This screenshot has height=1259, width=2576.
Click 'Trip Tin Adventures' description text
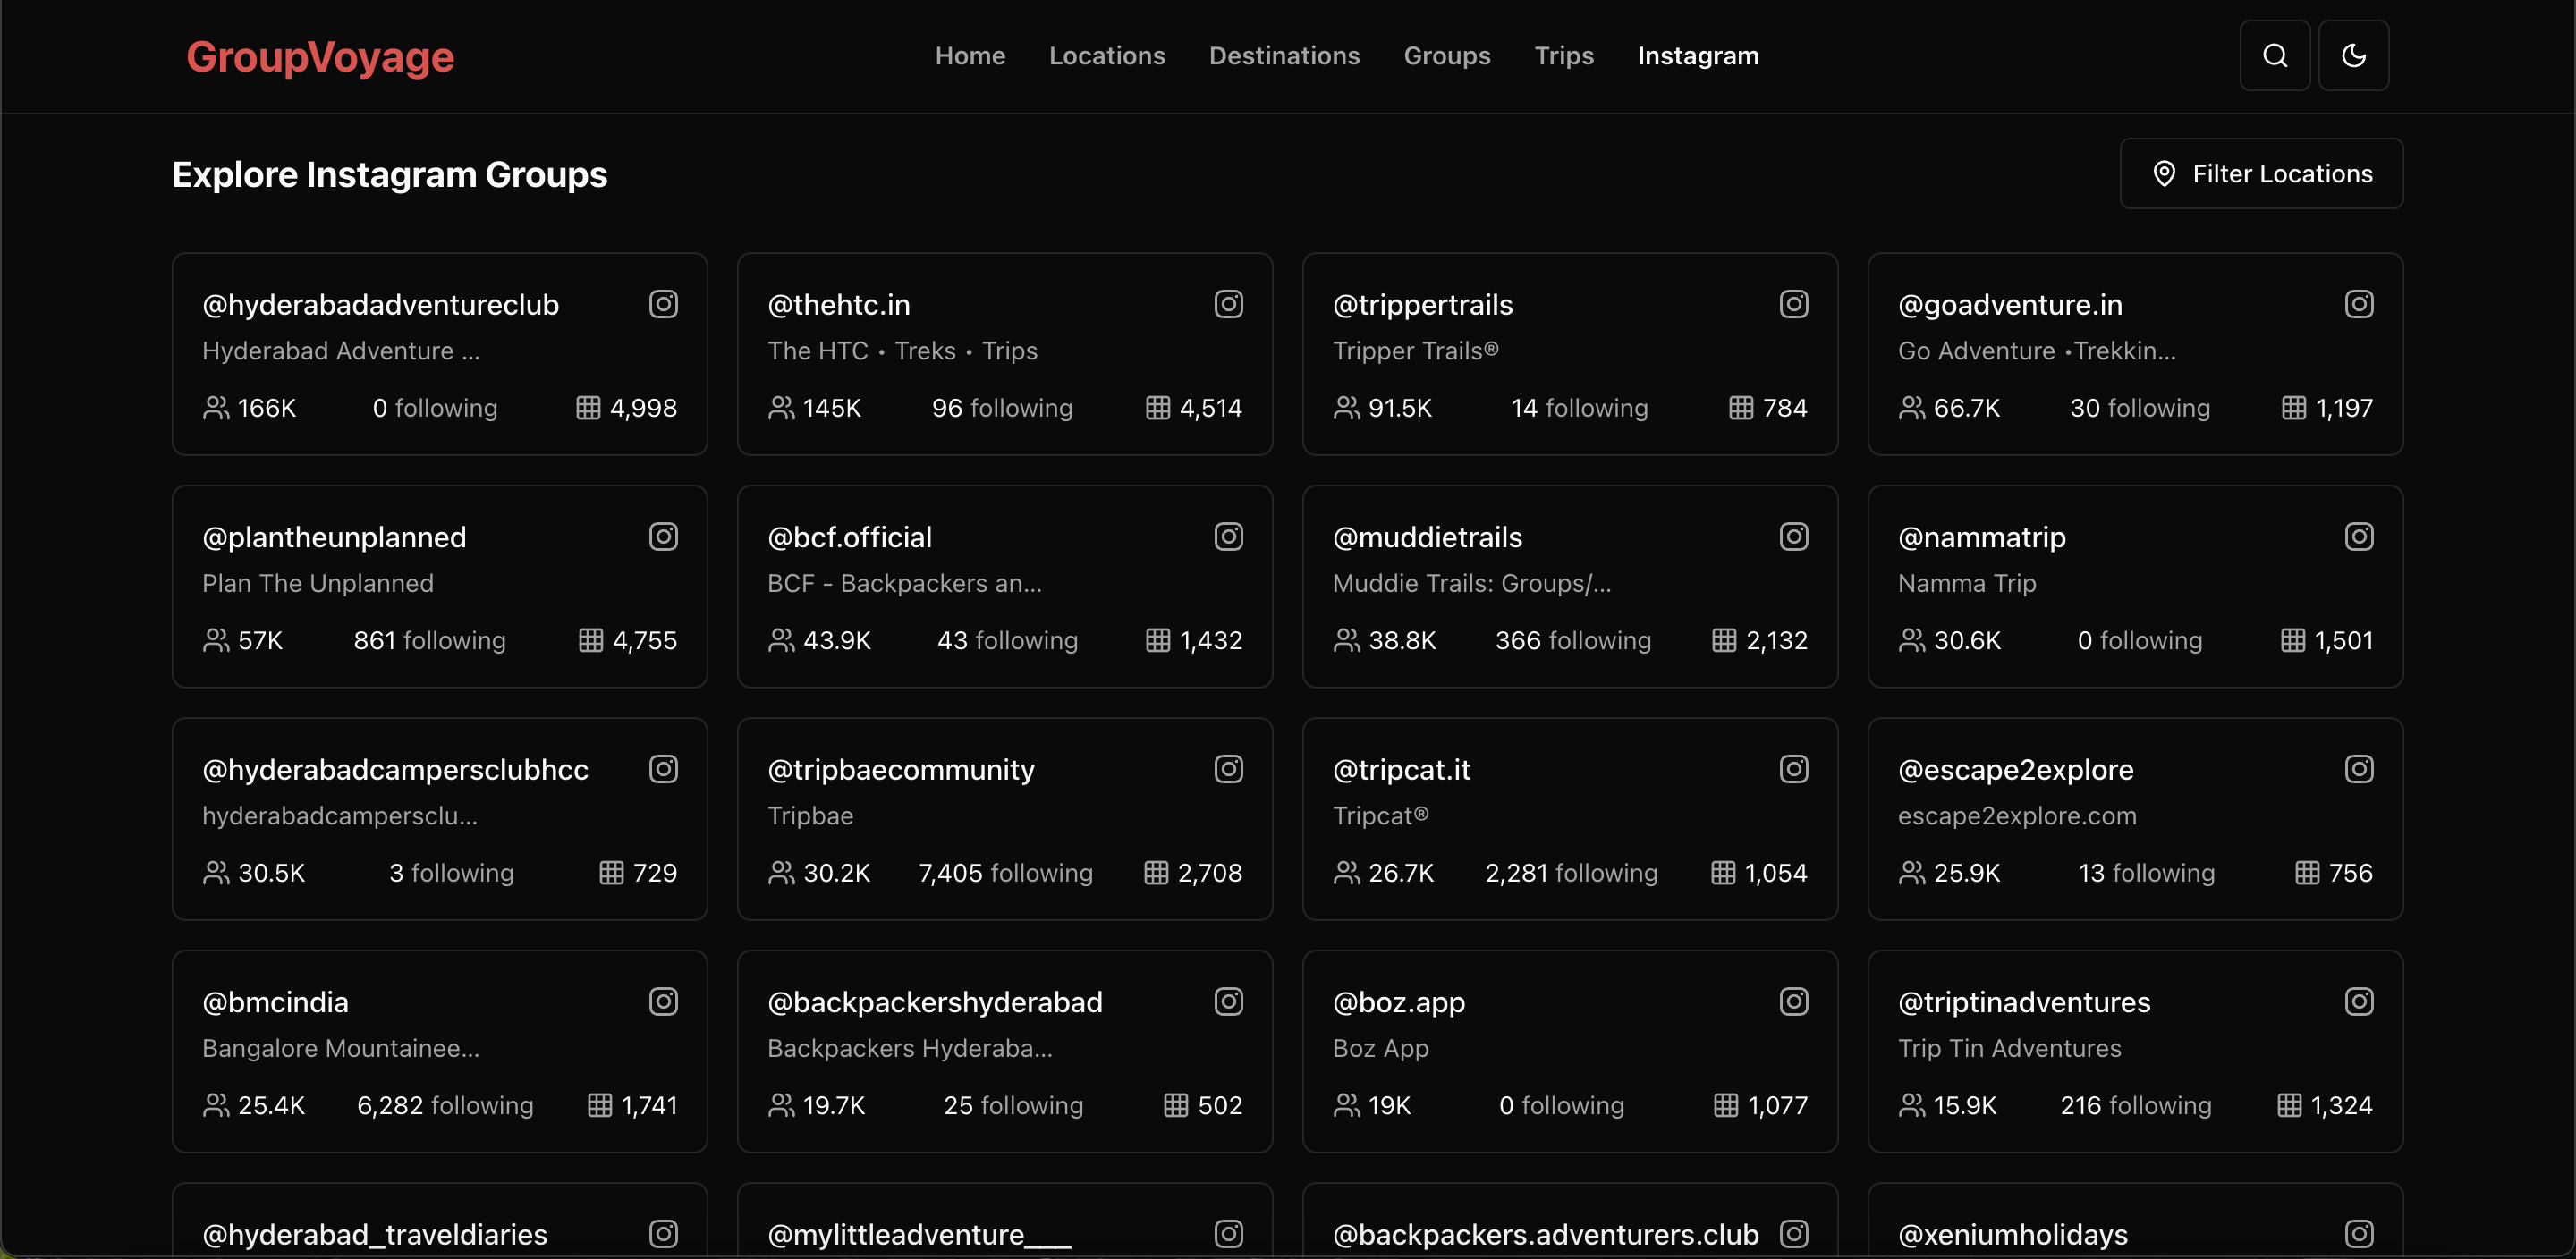(x=2009, y=1049)
